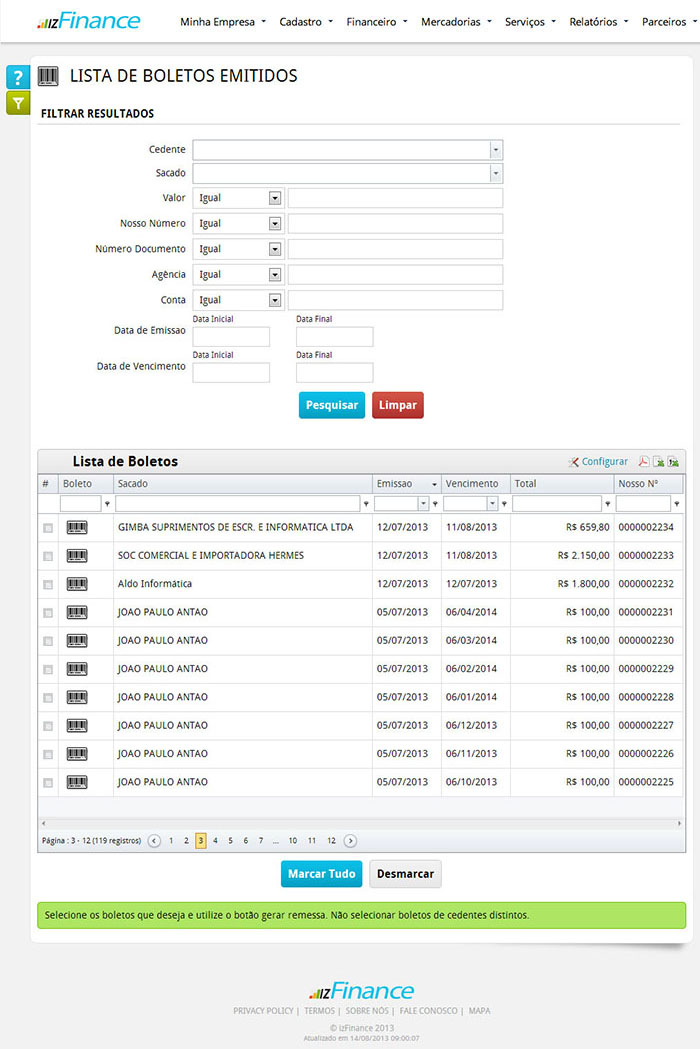The height and width of the screenshot is (1049, 700).
Task: Click the Data de Emissao initial date field
Action: tap(231, 337)
